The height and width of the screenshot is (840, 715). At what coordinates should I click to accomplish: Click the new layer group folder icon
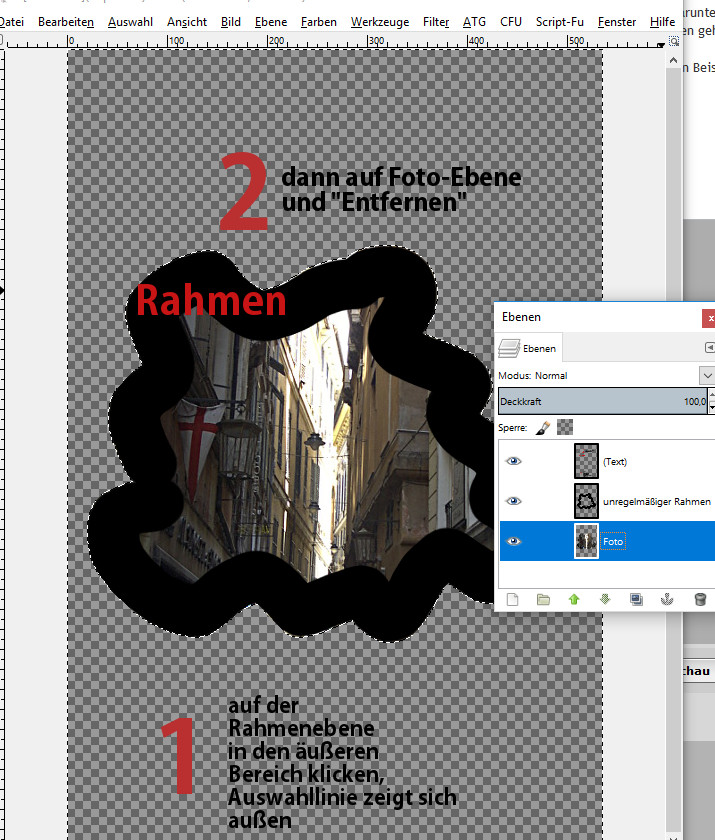point(543,600)
